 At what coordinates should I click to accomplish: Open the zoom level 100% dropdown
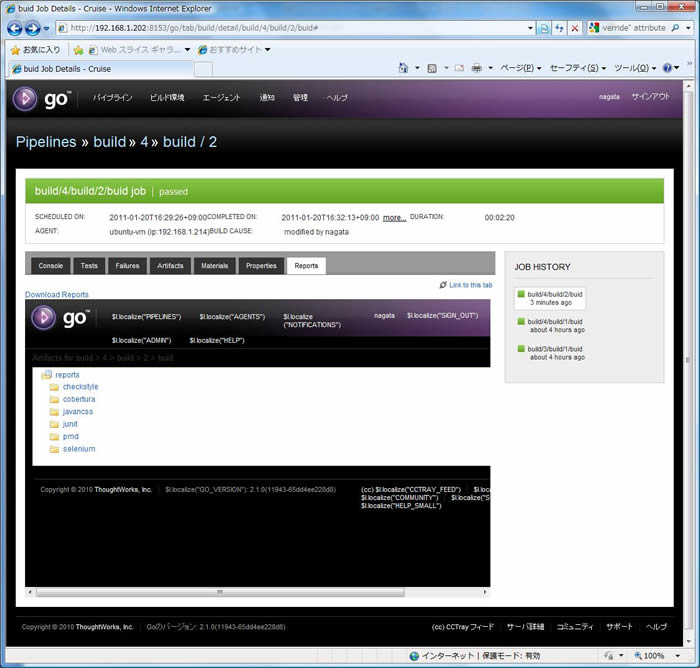pos(657,656)
